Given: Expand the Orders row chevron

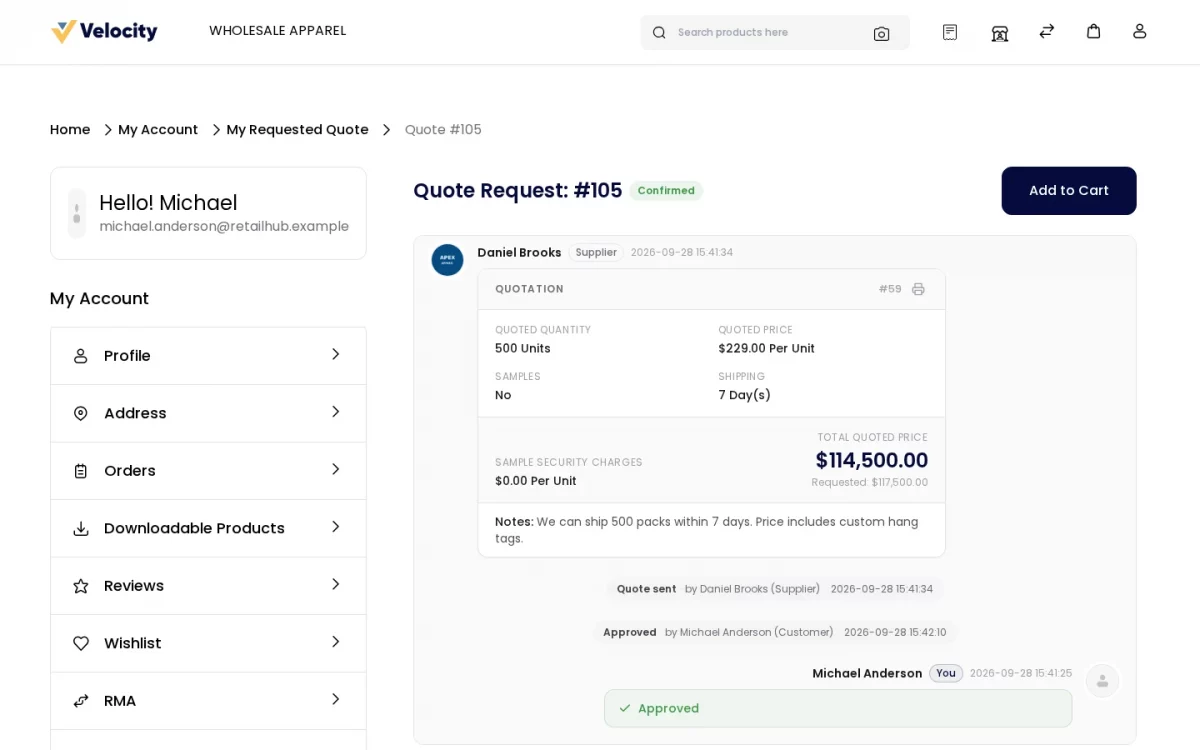Looking at the screenshot, I should pos(336,469).
